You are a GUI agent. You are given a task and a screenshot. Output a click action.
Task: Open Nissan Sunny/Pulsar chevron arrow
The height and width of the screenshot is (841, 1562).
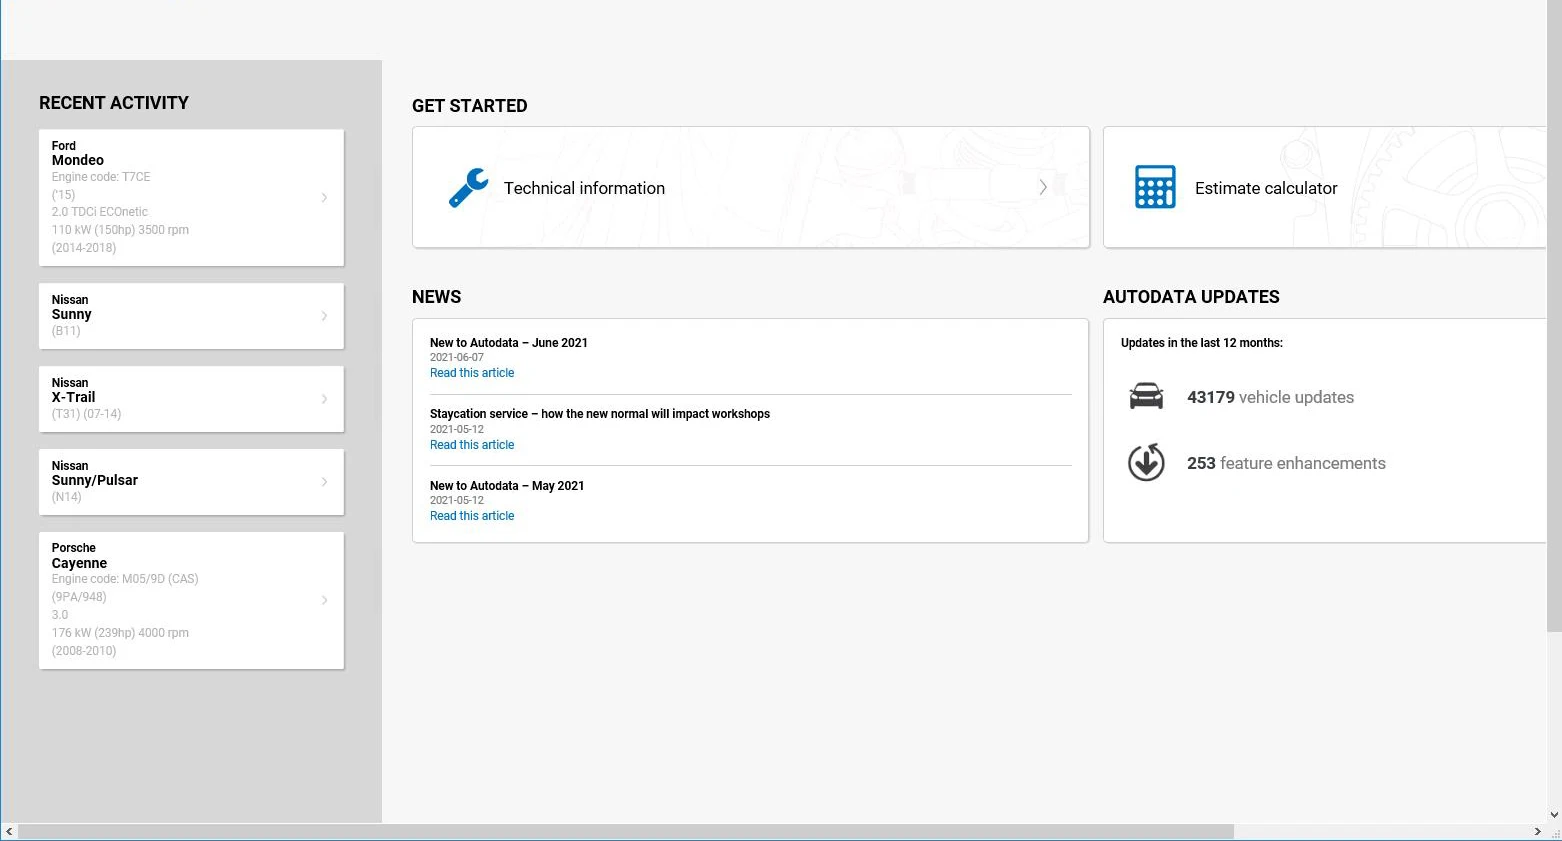pos(324,482)
